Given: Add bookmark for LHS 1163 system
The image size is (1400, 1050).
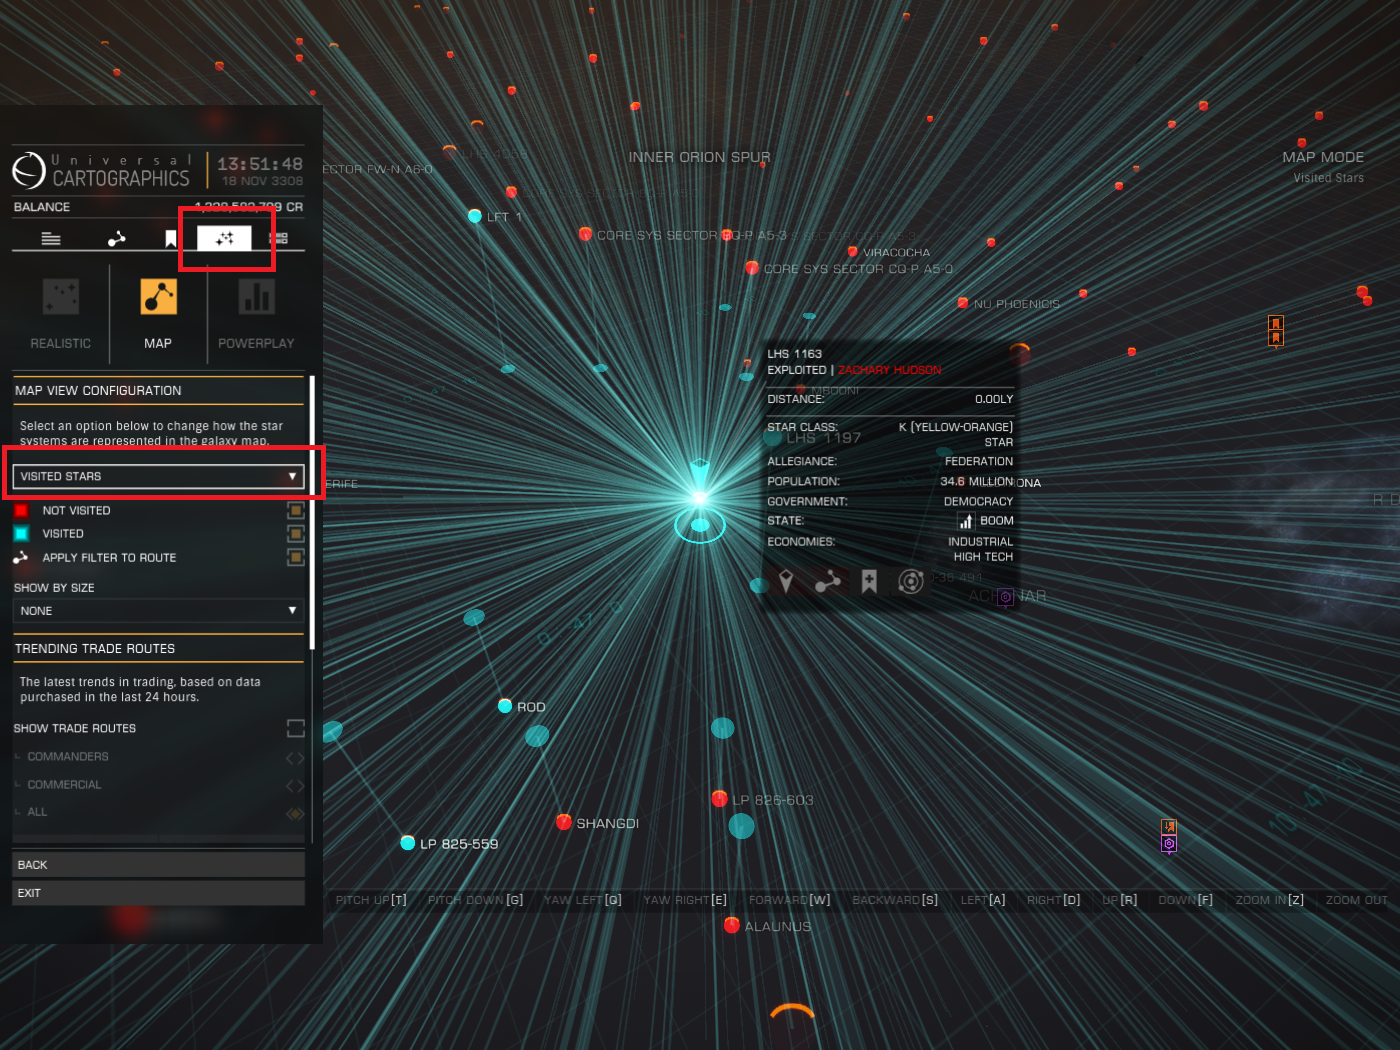Looking at the screenshot, I should point(869,581).
